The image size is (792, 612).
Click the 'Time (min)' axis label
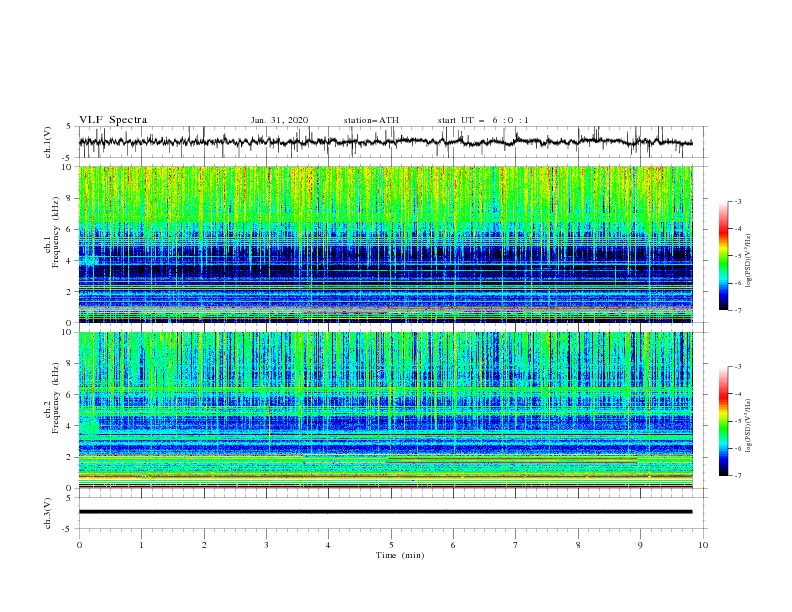[x=400, y=555]
